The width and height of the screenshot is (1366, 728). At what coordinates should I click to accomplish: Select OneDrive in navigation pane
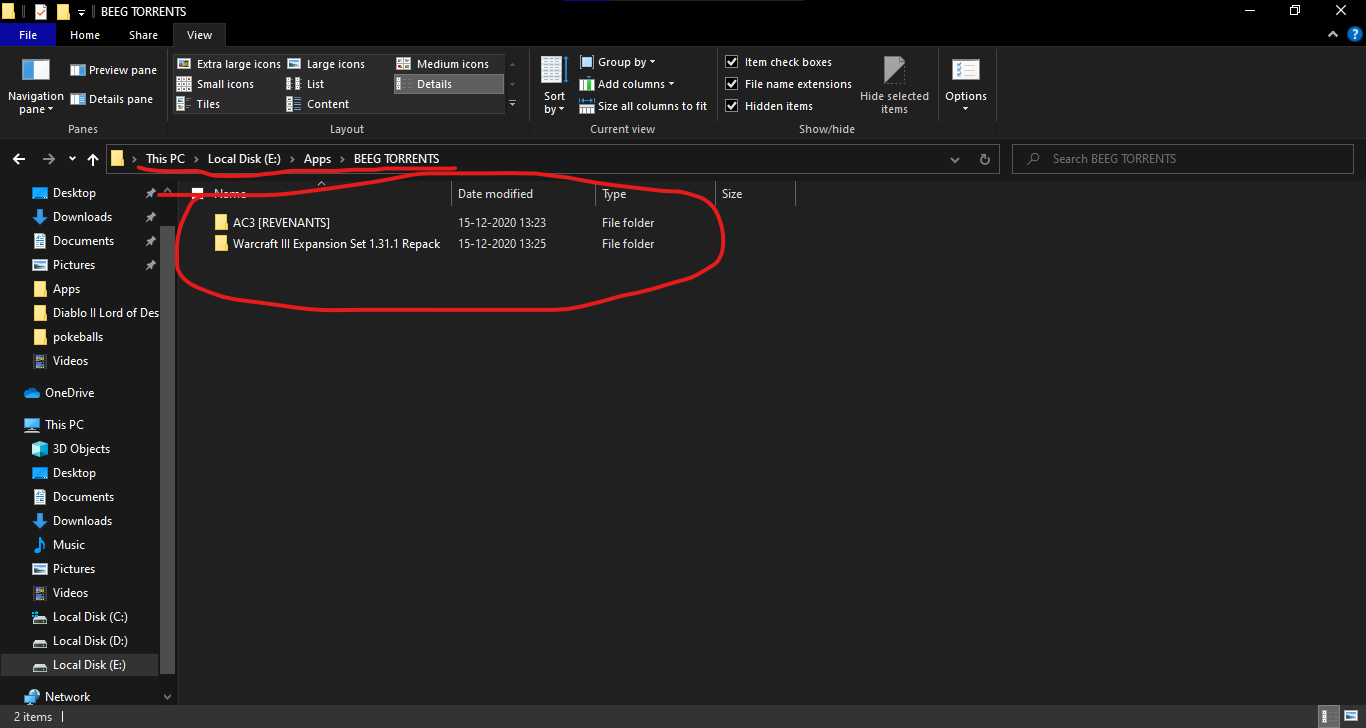[69, 393]
